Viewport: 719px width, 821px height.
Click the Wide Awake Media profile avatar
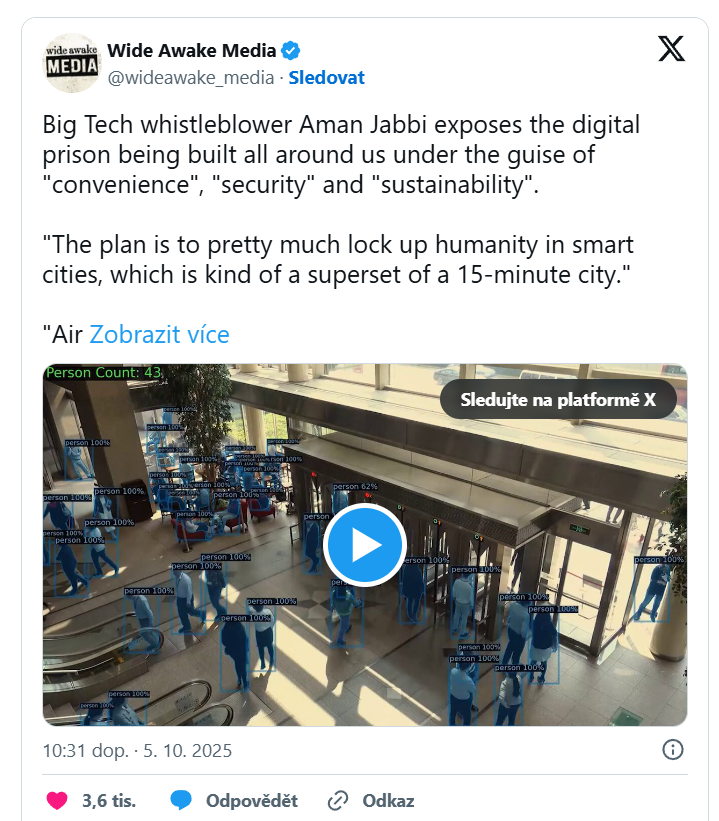(73, 63)
